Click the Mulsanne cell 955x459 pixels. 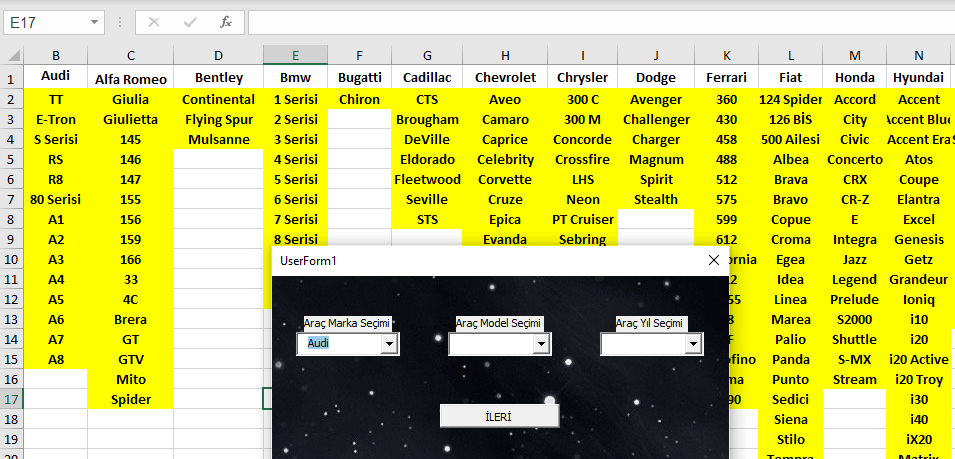pos(219,139)
